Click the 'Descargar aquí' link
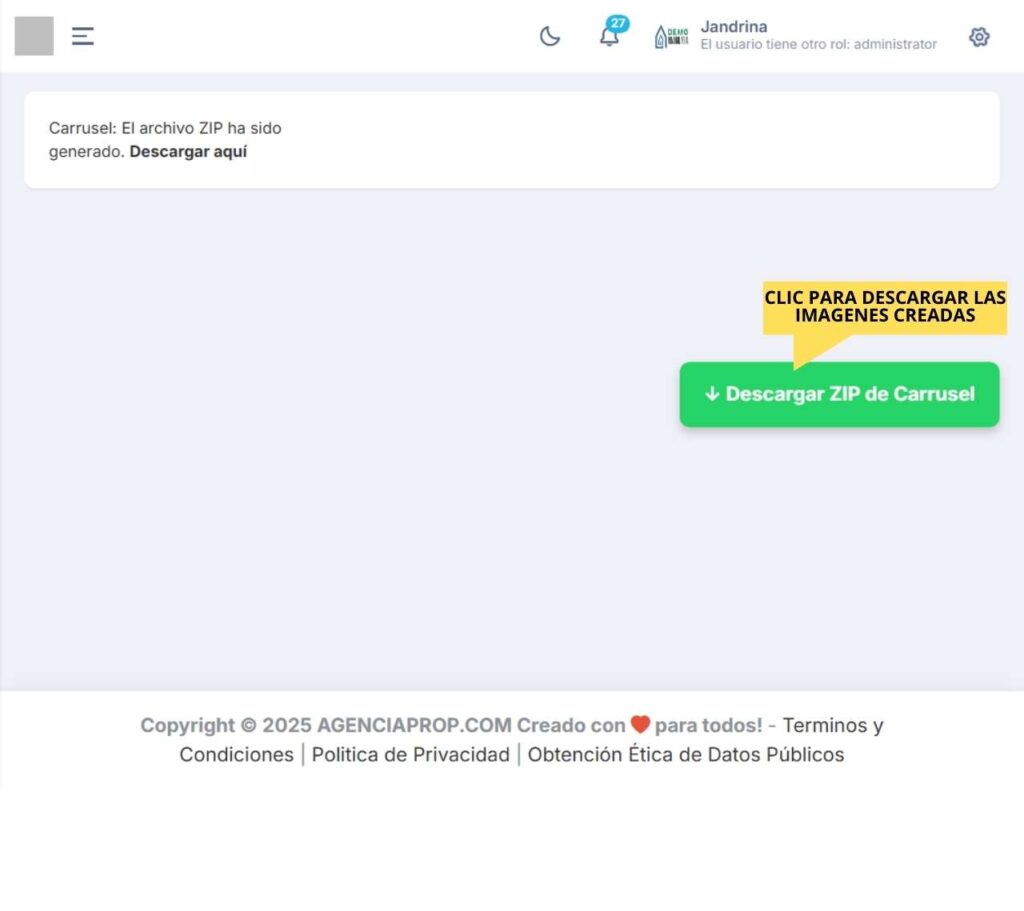The image size is (1024, 911). tap(188, 152)
